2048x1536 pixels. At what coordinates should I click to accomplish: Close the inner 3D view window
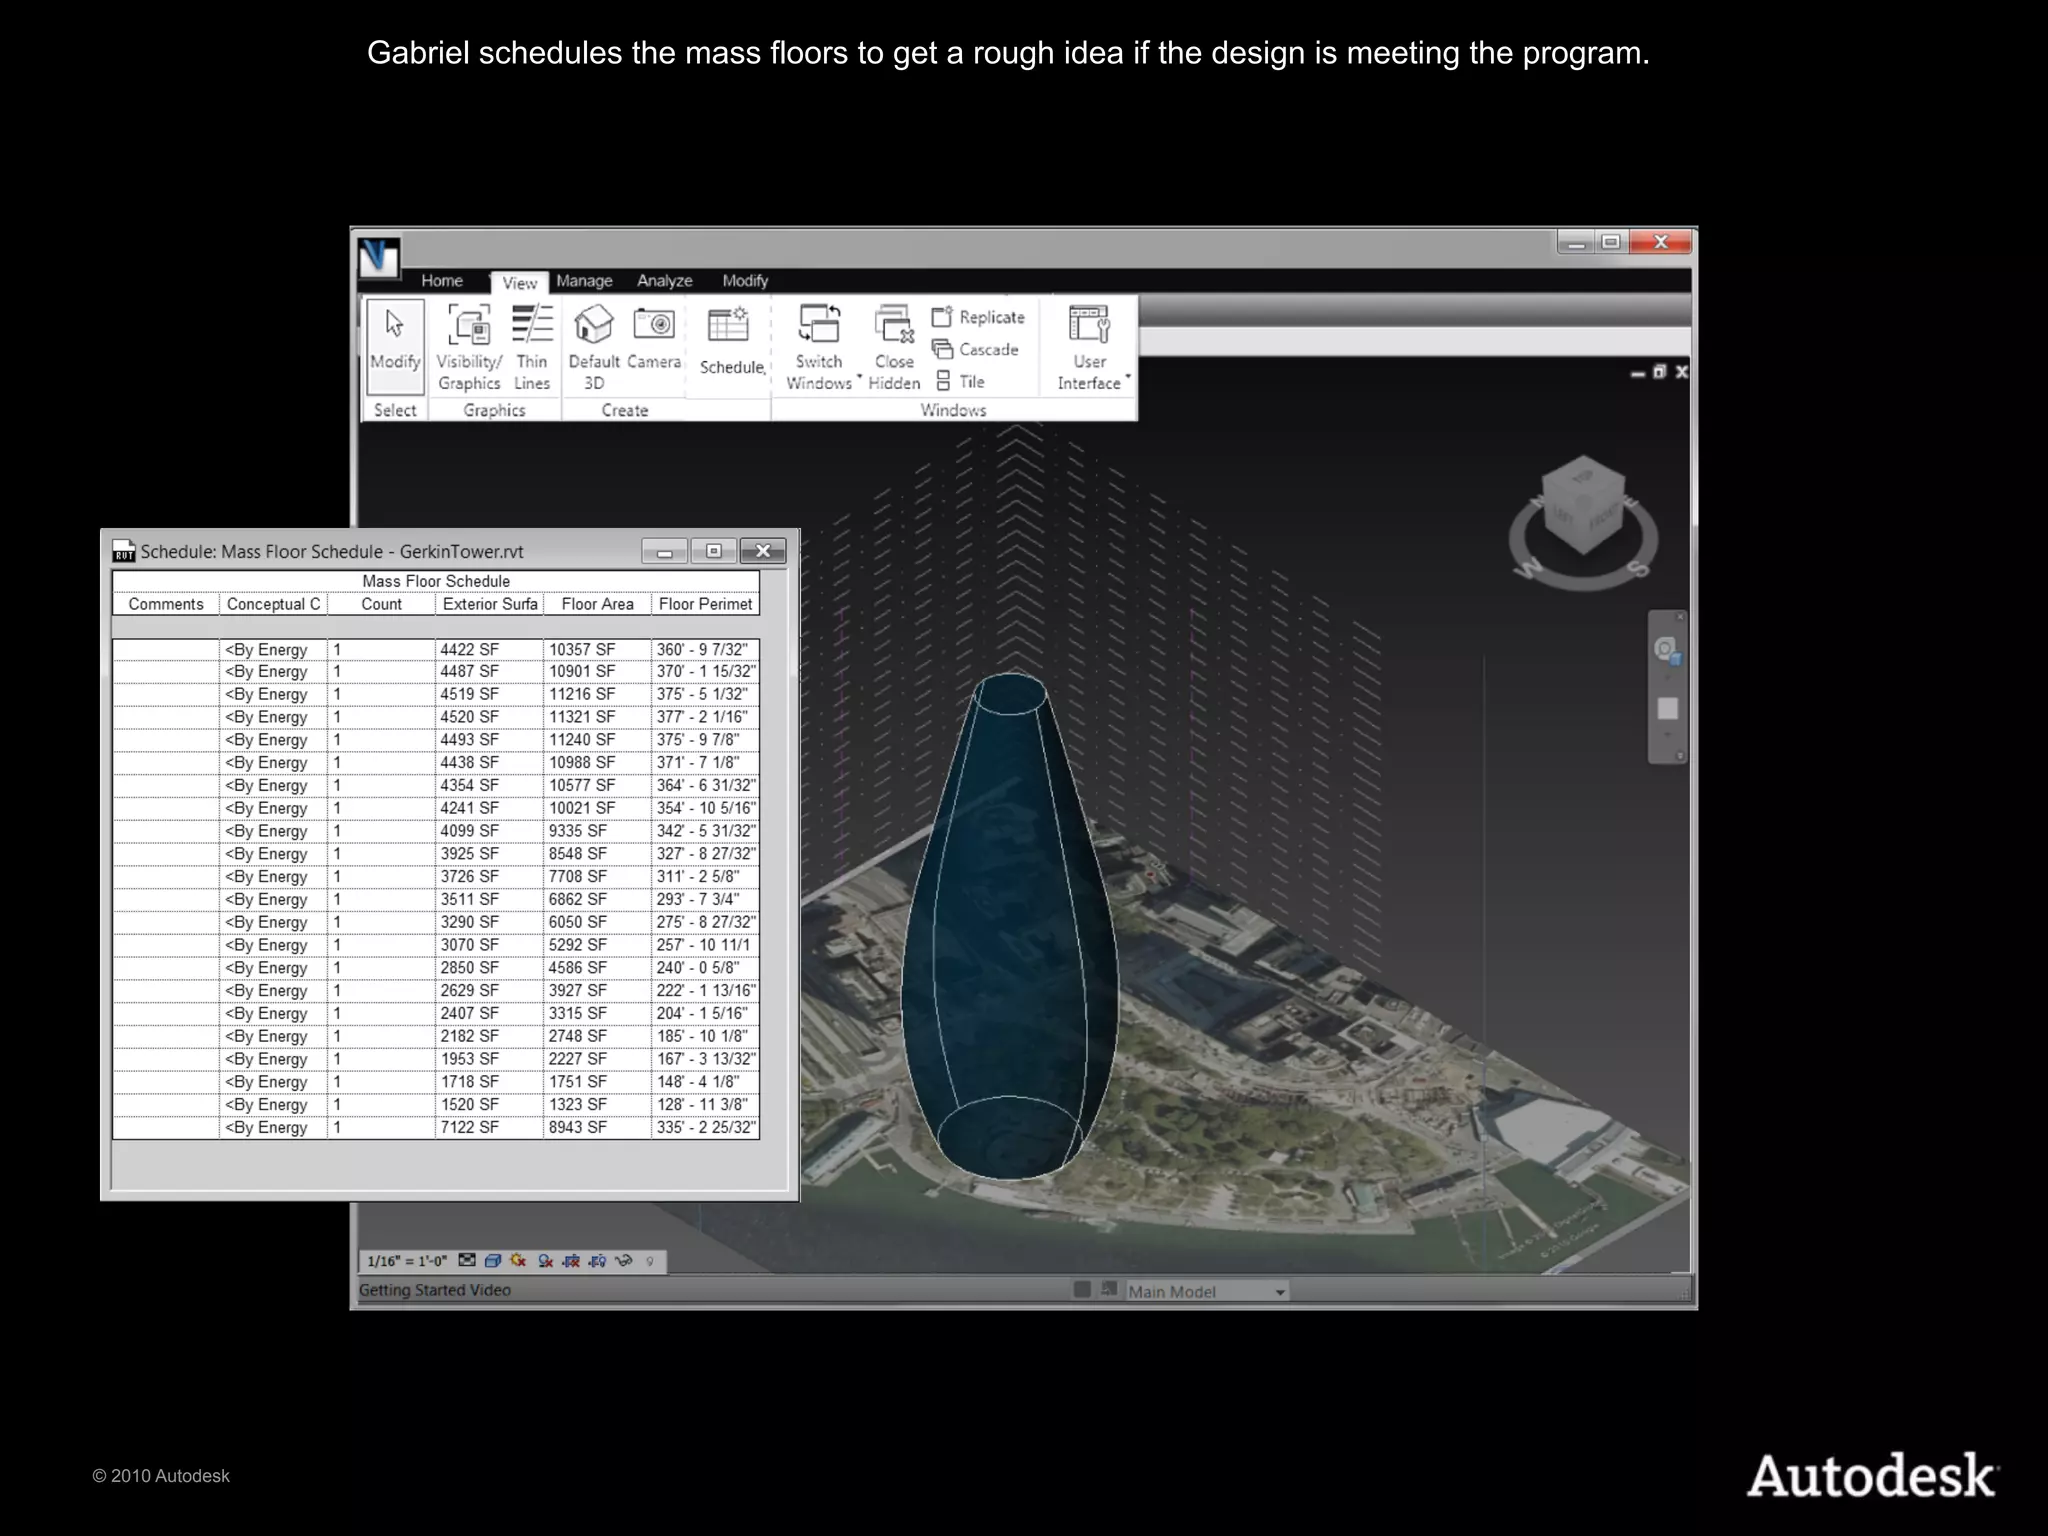point(1682,372)
